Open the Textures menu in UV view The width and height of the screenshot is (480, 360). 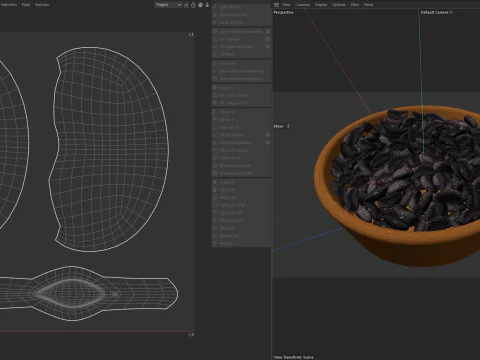42,5
